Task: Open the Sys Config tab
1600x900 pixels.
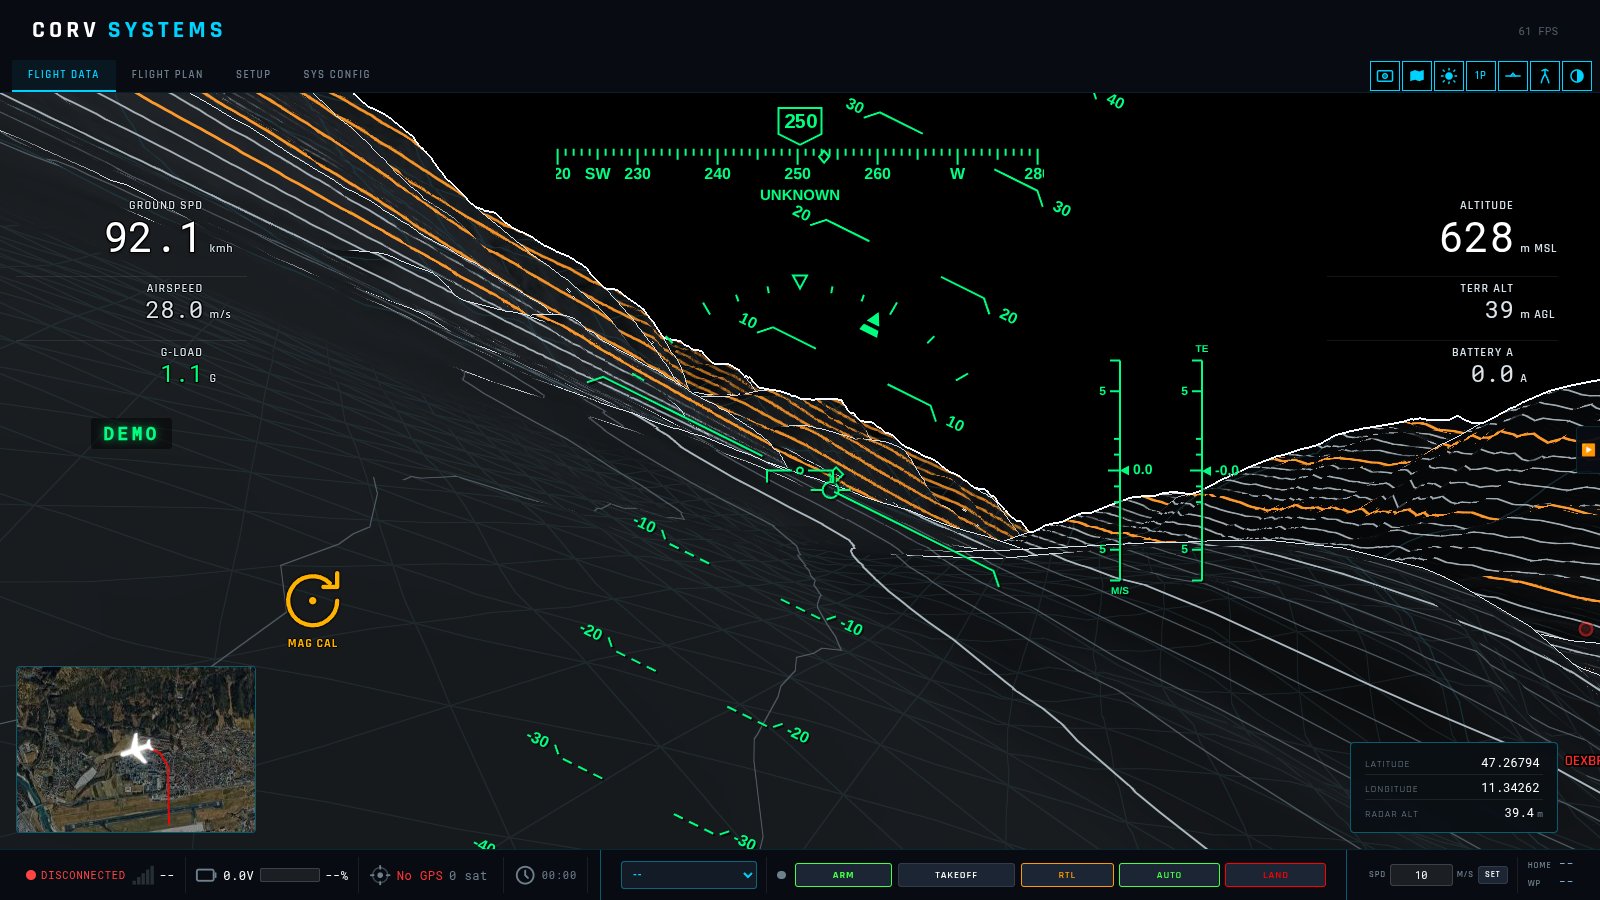Action: point(337,75)
